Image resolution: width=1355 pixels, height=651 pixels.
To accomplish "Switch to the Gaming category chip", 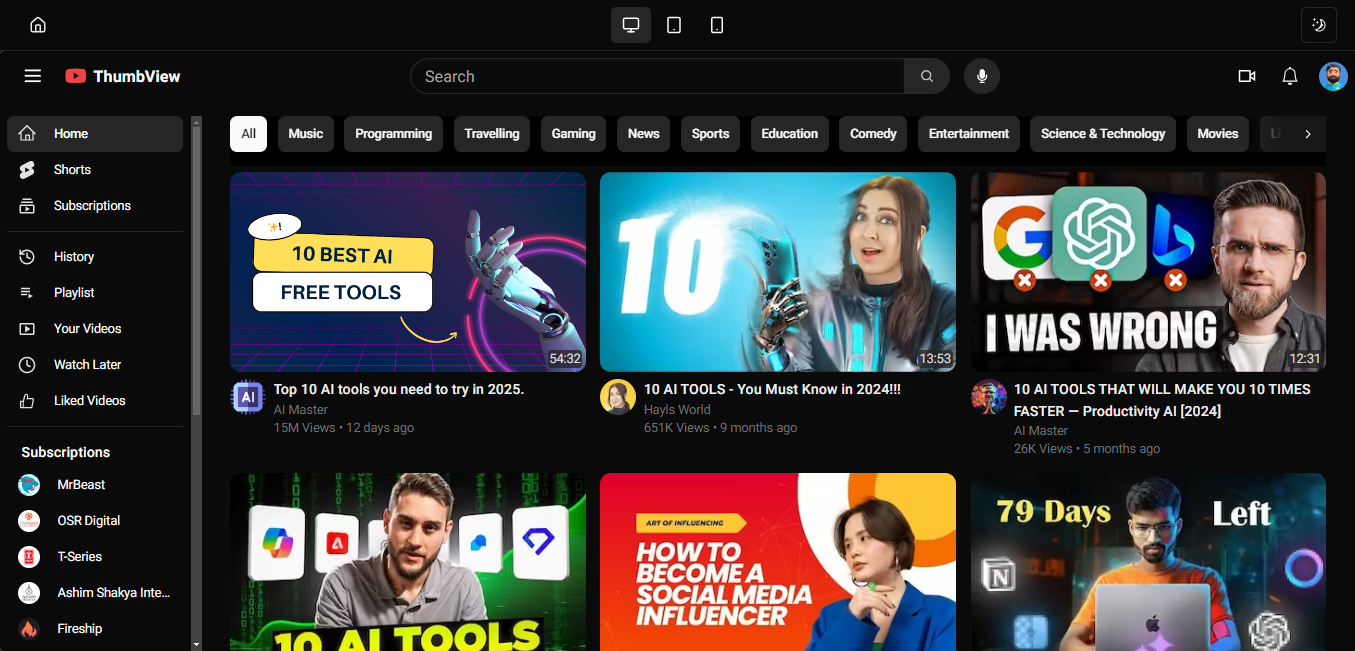I will tap(573, 133).
